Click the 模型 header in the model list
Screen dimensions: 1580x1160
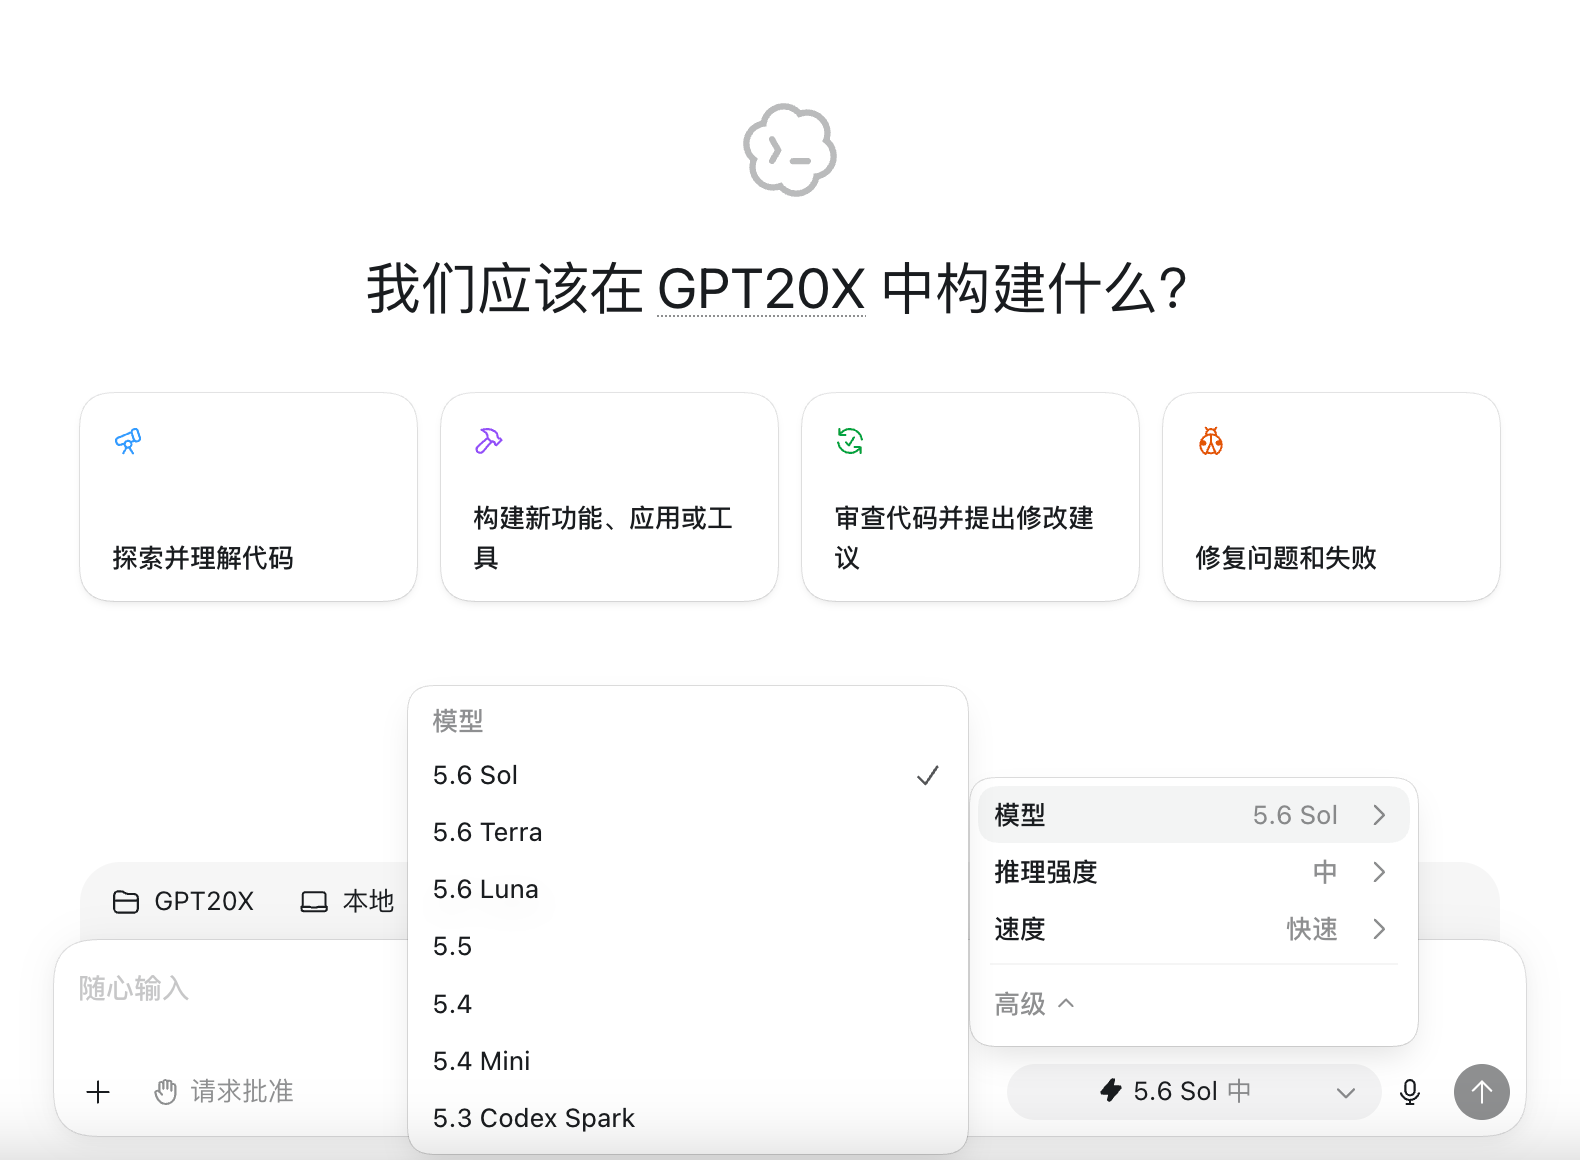[x=458, y=720]
